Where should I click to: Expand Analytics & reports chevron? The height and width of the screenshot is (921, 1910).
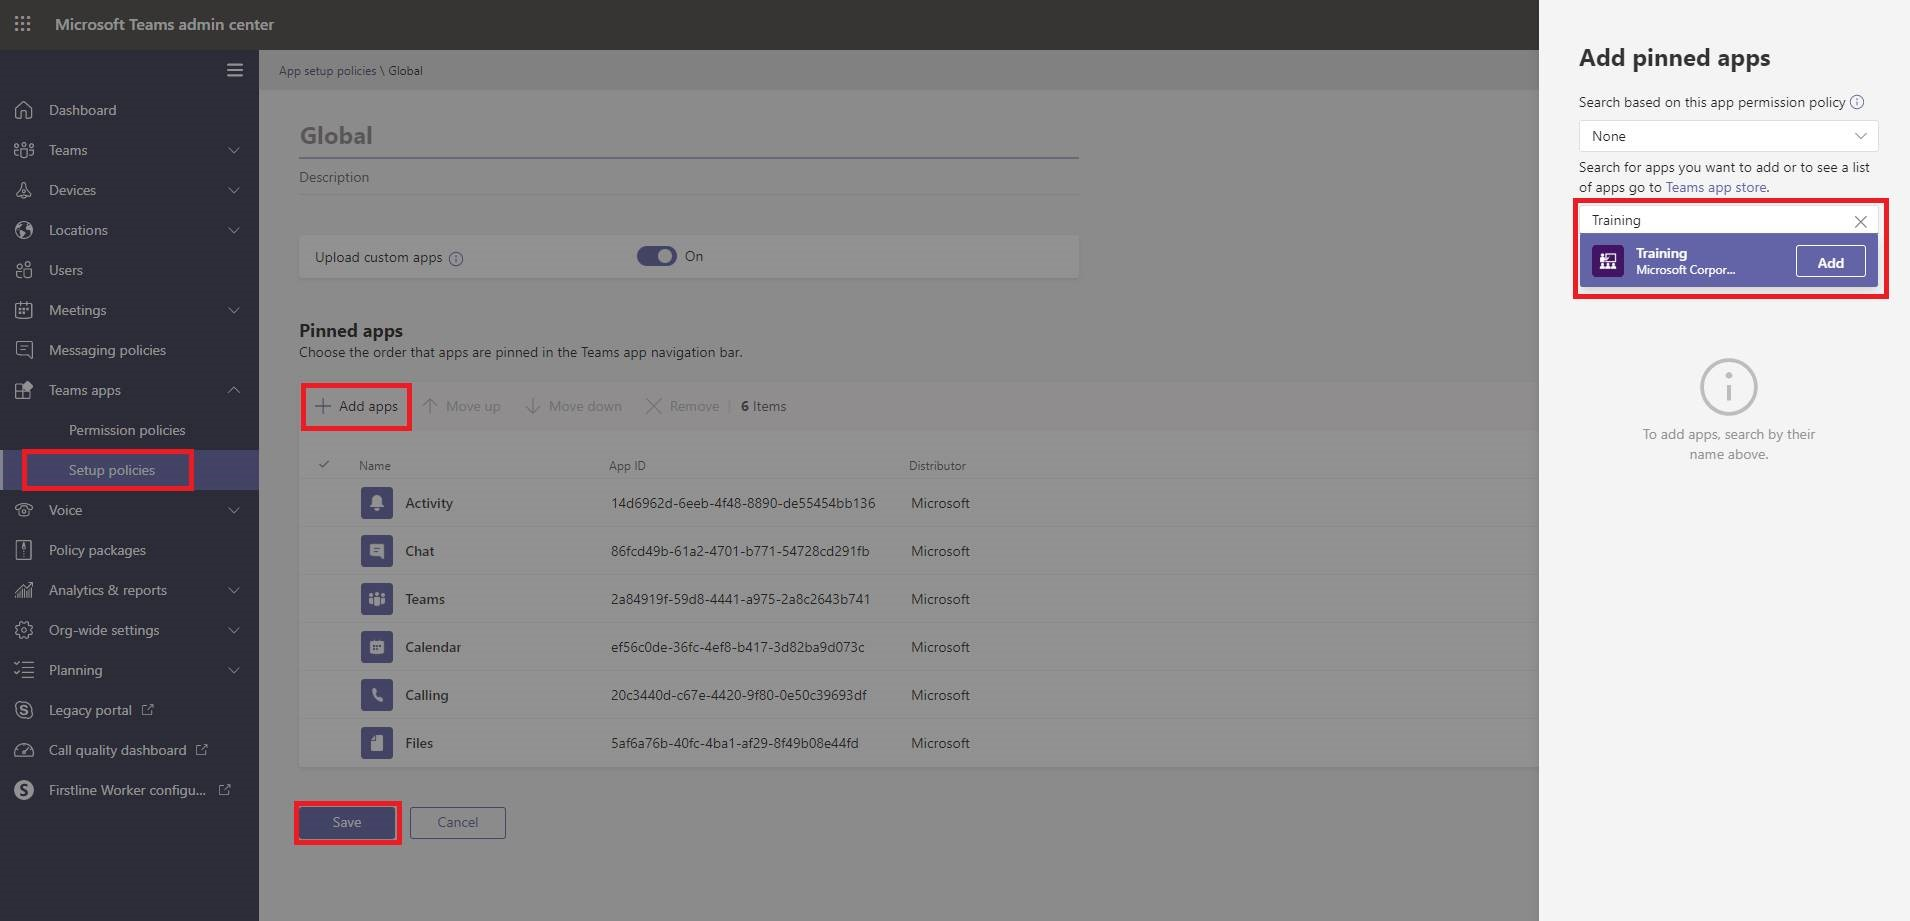pyautogui.click(x=234, y=590)
